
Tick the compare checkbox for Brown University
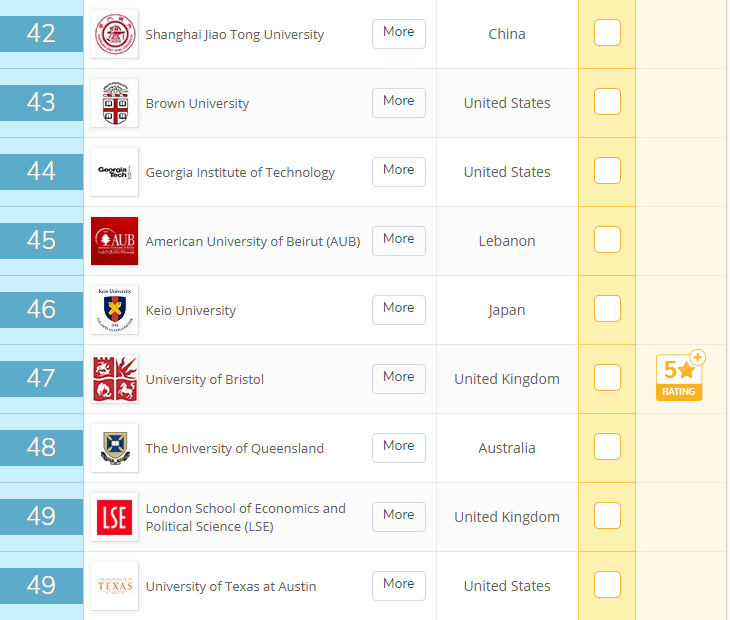coord(607,102)
